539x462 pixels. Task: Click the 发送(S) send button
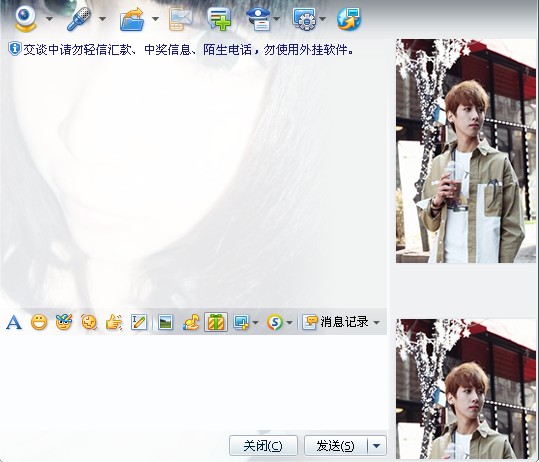(336, 446)
